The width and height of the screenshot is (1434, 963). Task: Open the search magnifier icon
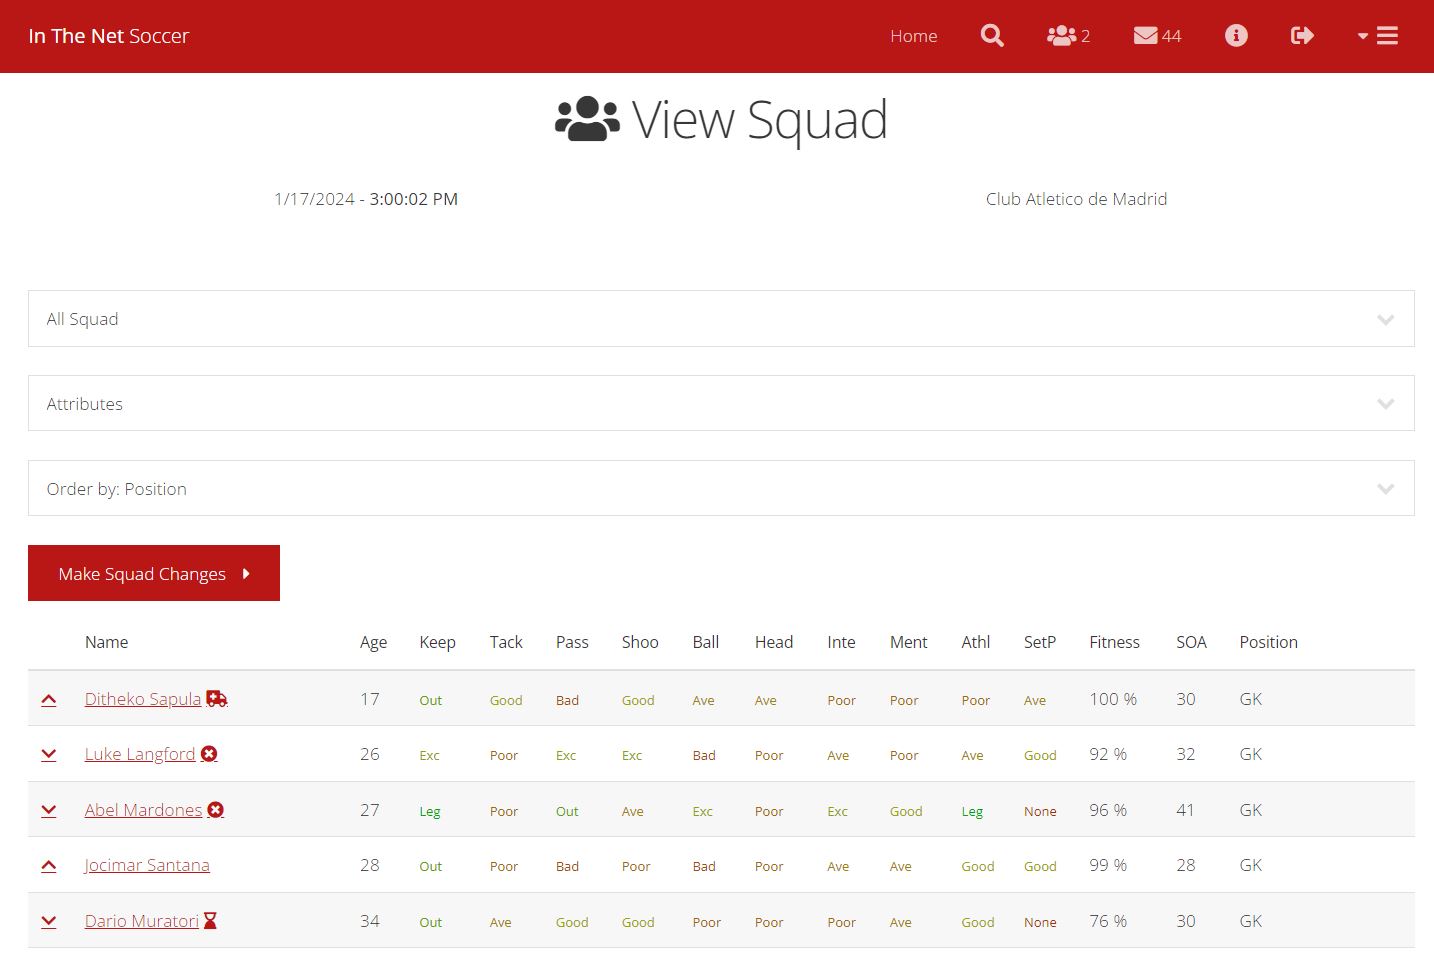point(992,36)
